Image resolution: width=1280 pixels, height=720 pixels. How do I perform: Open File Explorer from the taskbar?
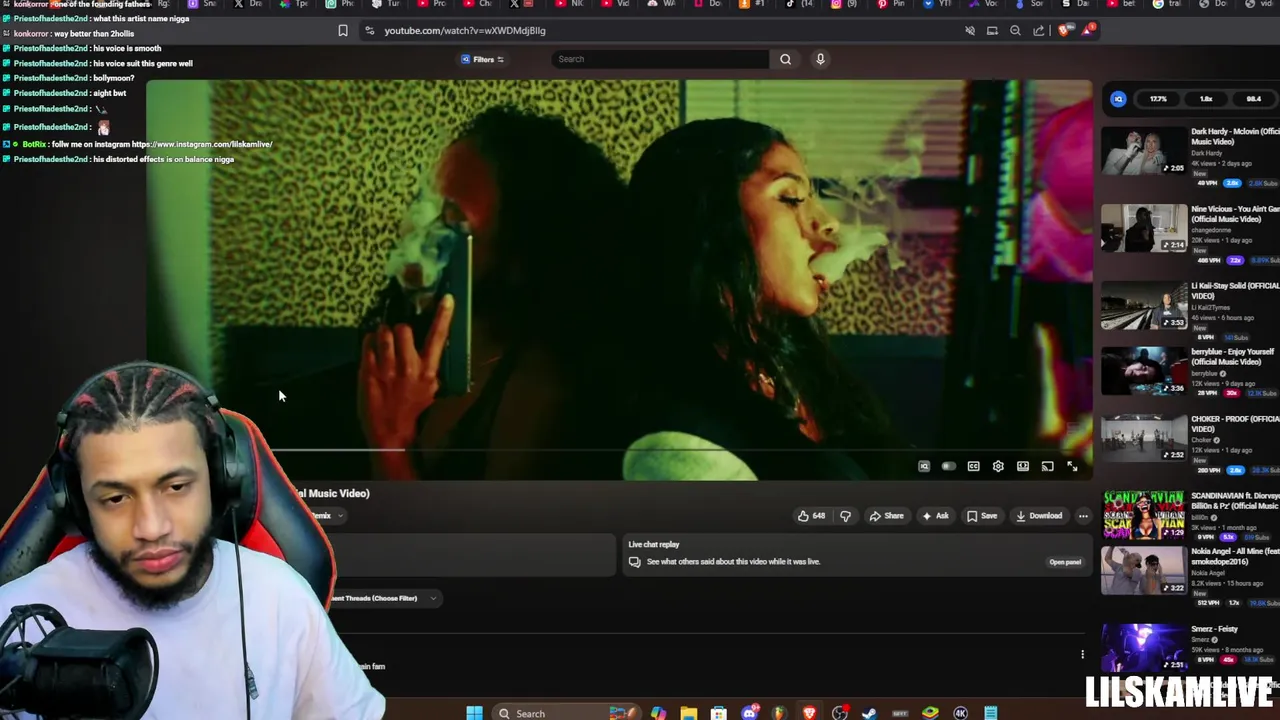click(688, 713)
